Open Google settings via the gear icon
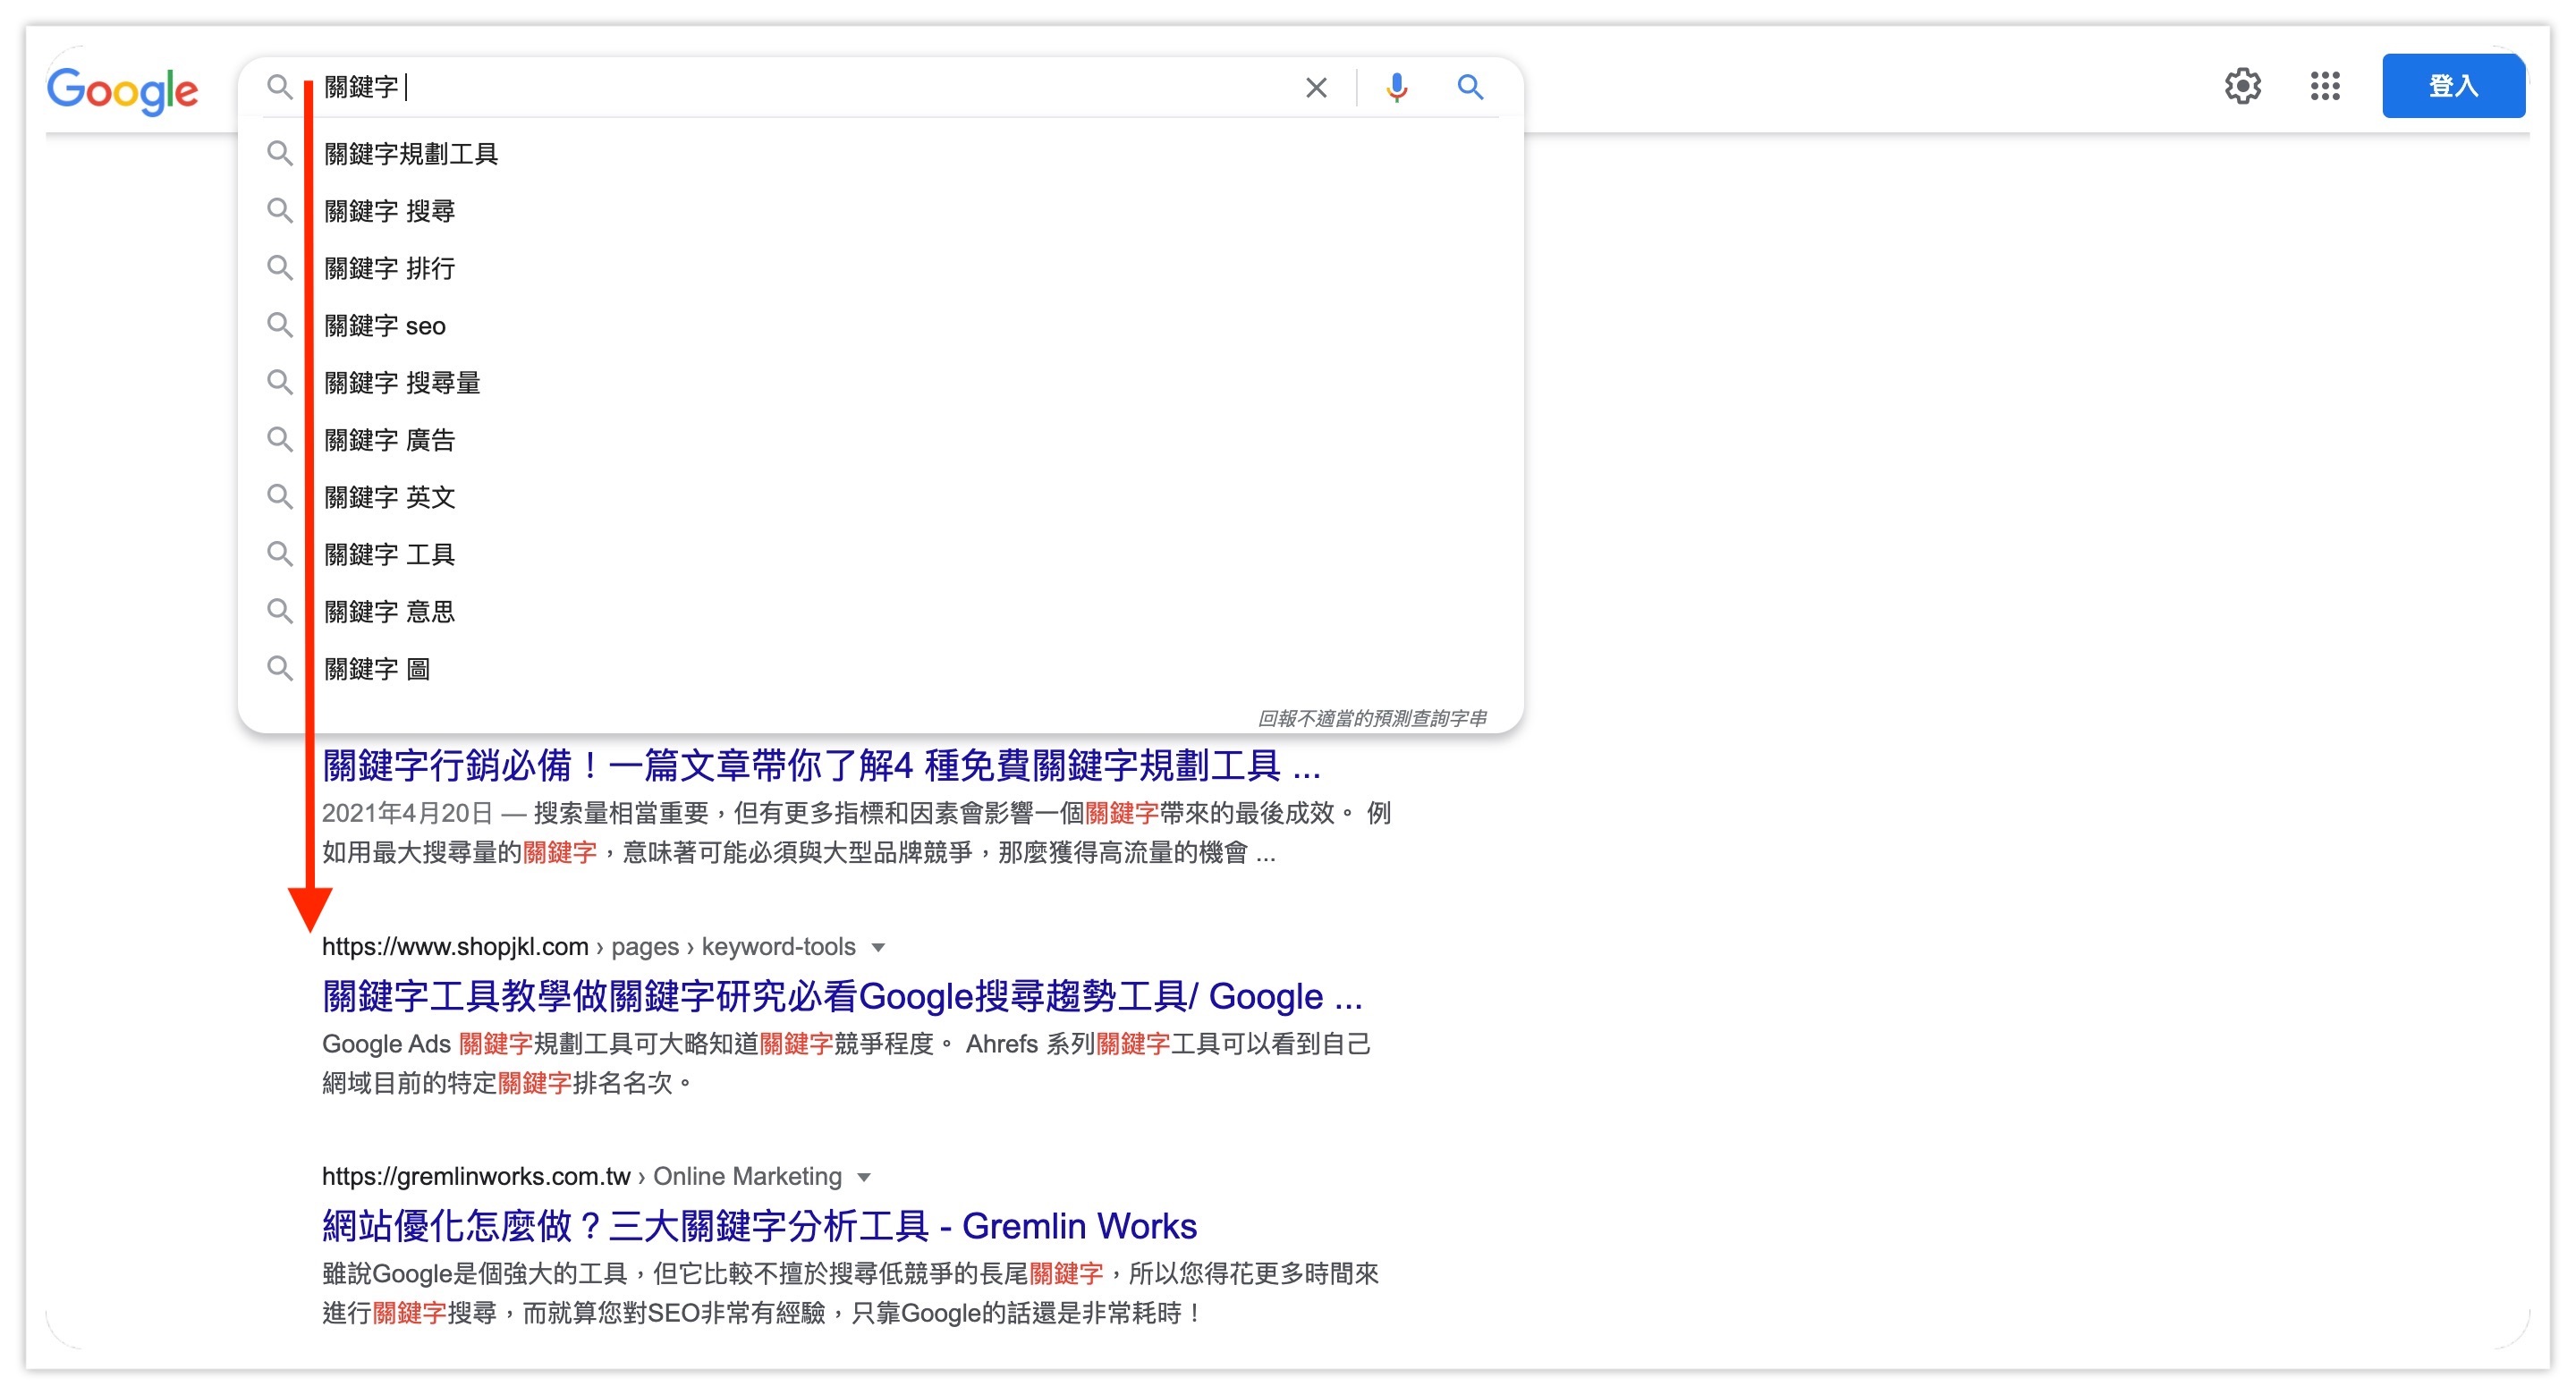The height and width of the screenshot is (1395, 2576). (x=2243, y=88)
